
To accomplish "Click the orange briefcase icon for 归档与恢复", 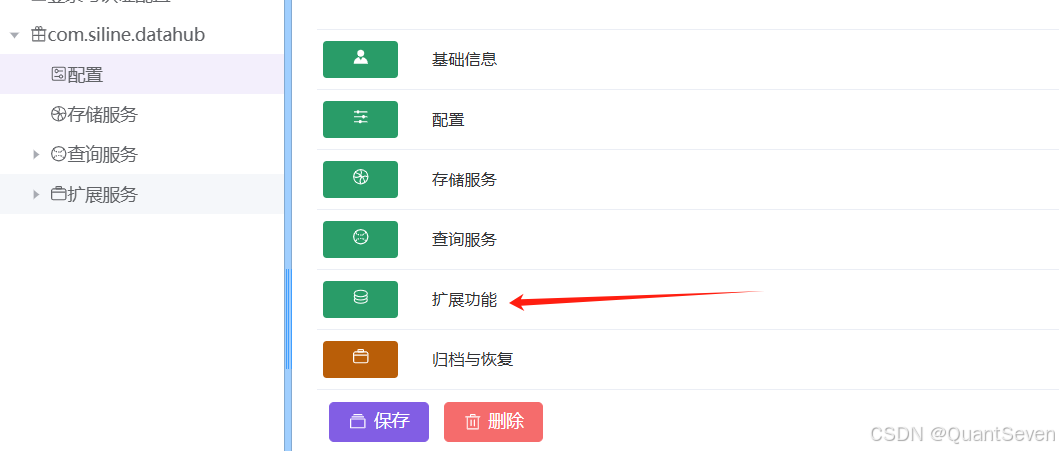I will point(360,359).
